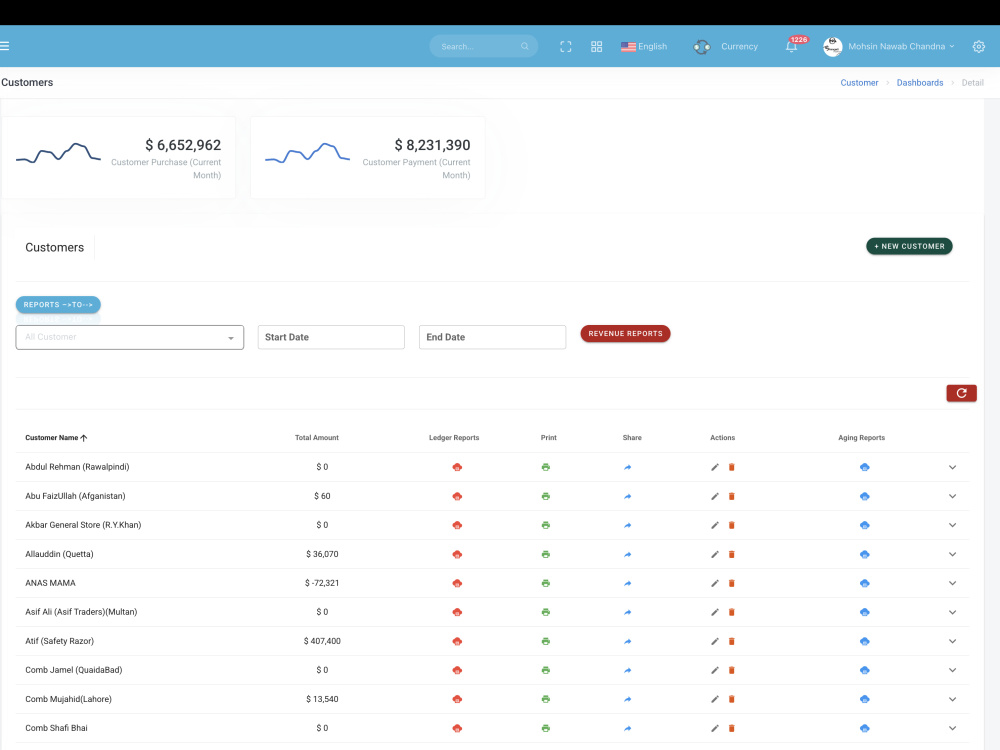The height and width of the screenshot is (750, 1000).
Task: Share Akbar General Store (R.Y.Khan) record
Action: pyautogui.click(x=628, y=526)
